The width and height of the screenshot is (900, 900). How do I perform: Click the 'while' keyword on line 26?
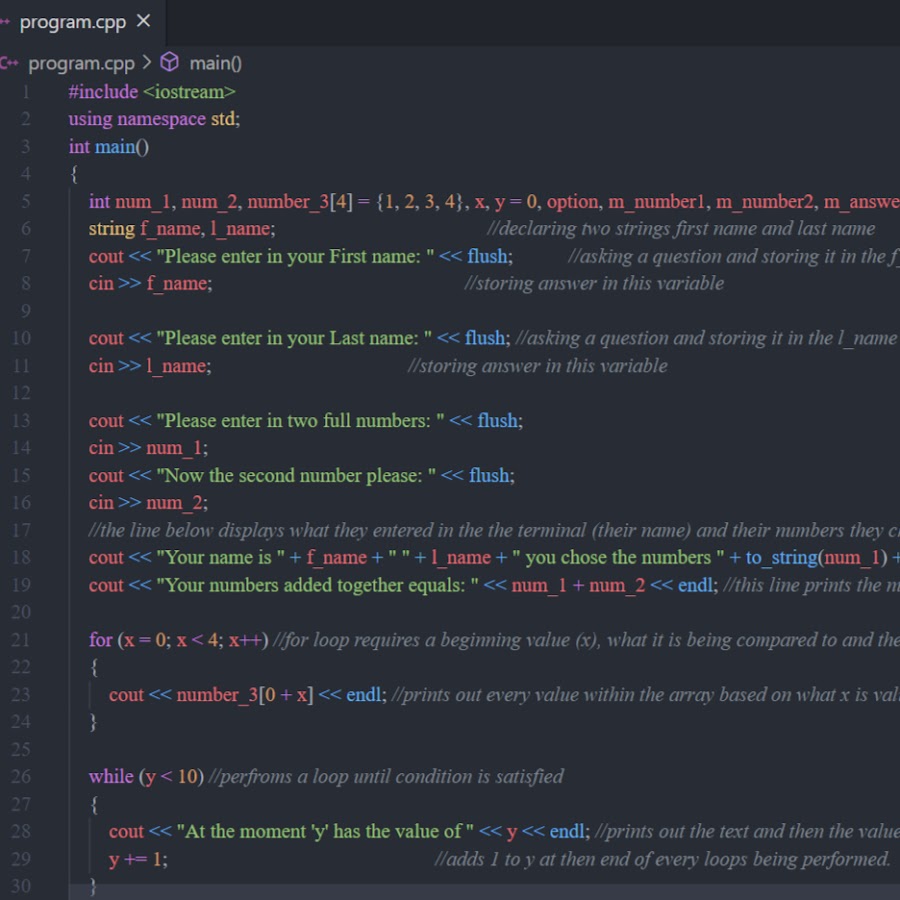click(x=113, y=776)
